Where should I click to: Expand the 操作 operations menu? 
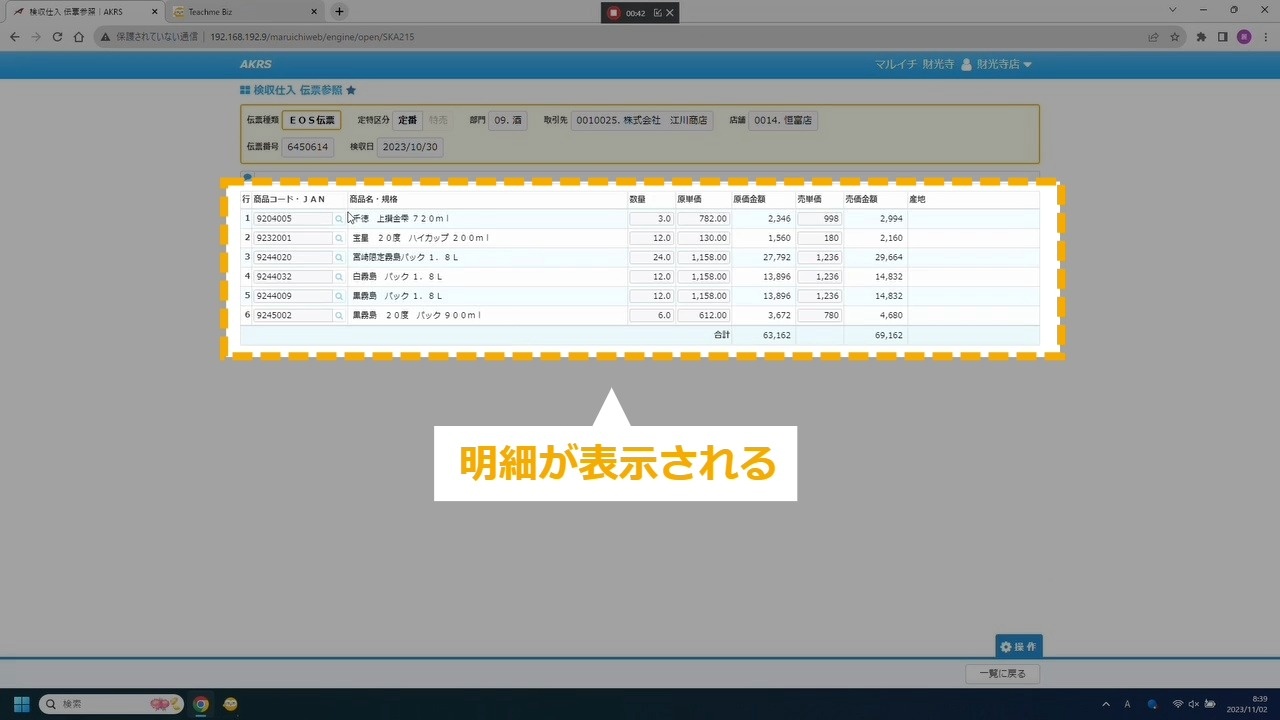click(1018, 647)
